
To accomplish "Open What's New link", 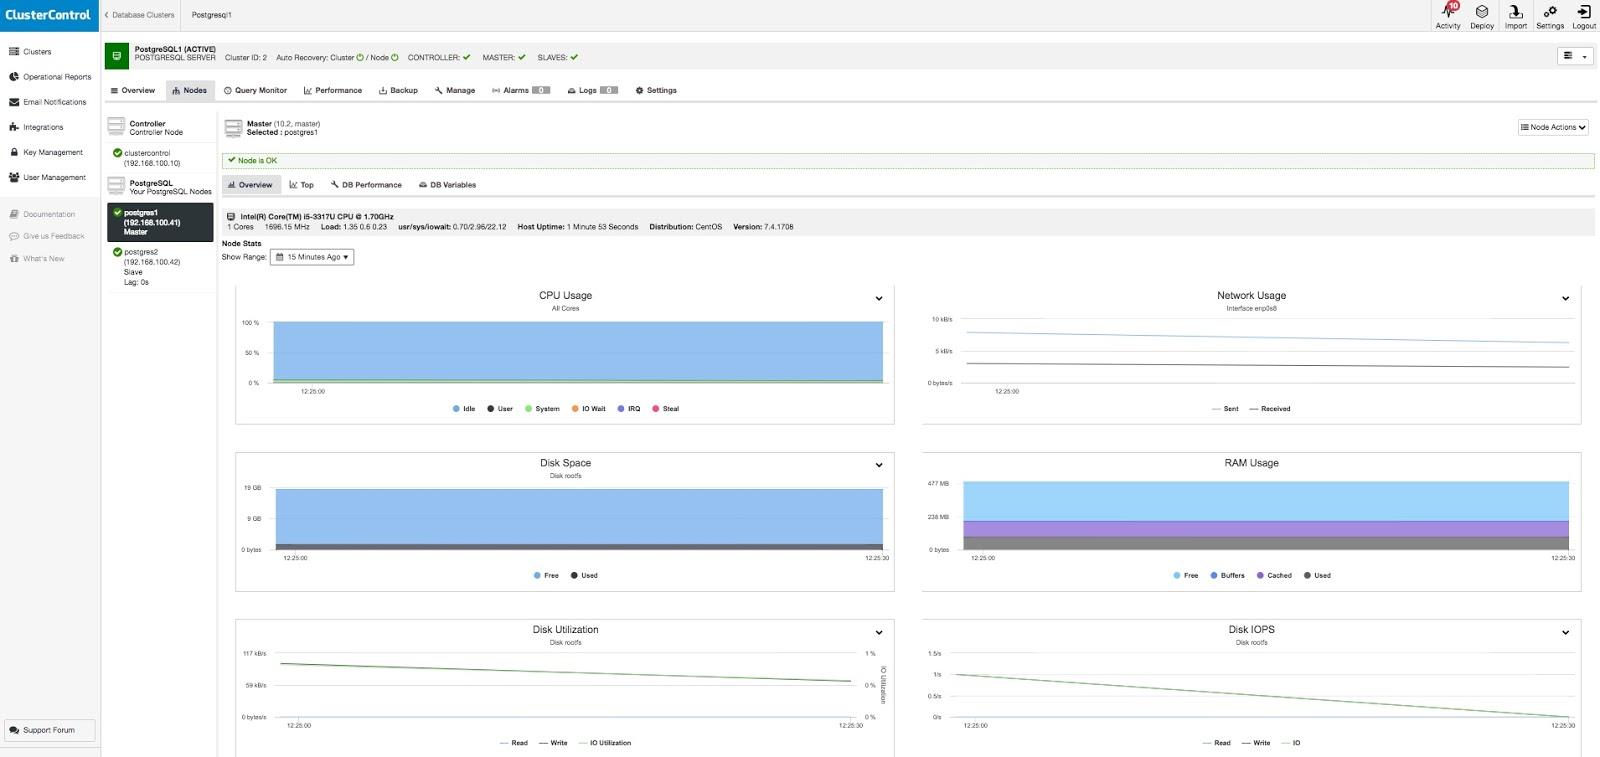I will point(37,258).
